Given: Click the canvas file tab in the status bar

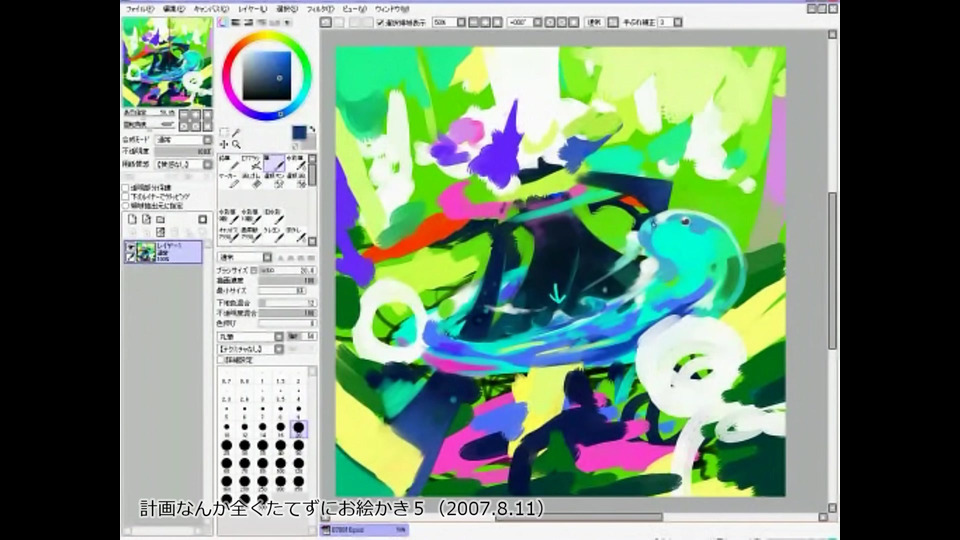Looking at the screenshot, I should [364, 530].
